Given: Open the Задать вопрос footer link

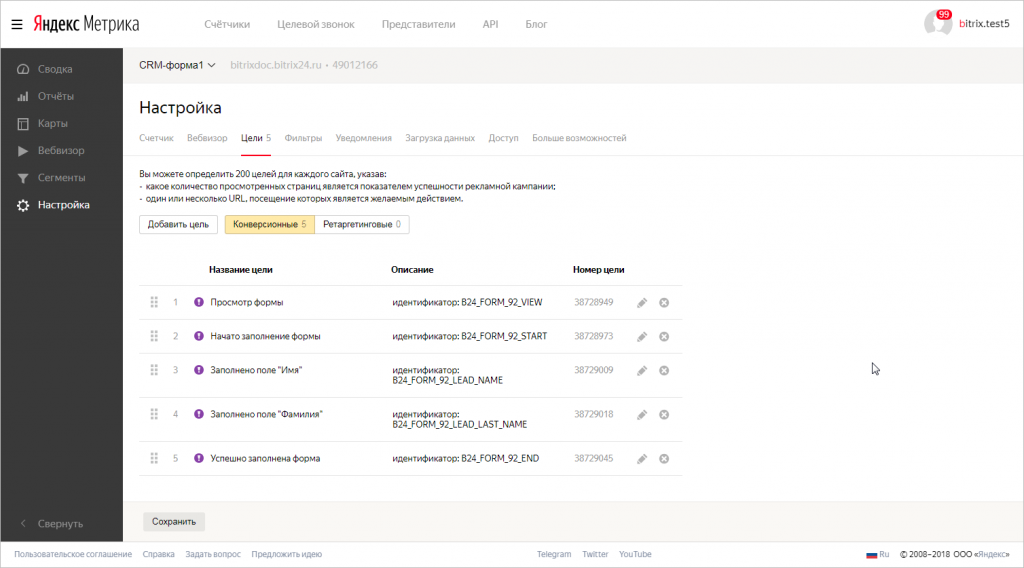Looking at the screenshot, I should coord(213,554).
